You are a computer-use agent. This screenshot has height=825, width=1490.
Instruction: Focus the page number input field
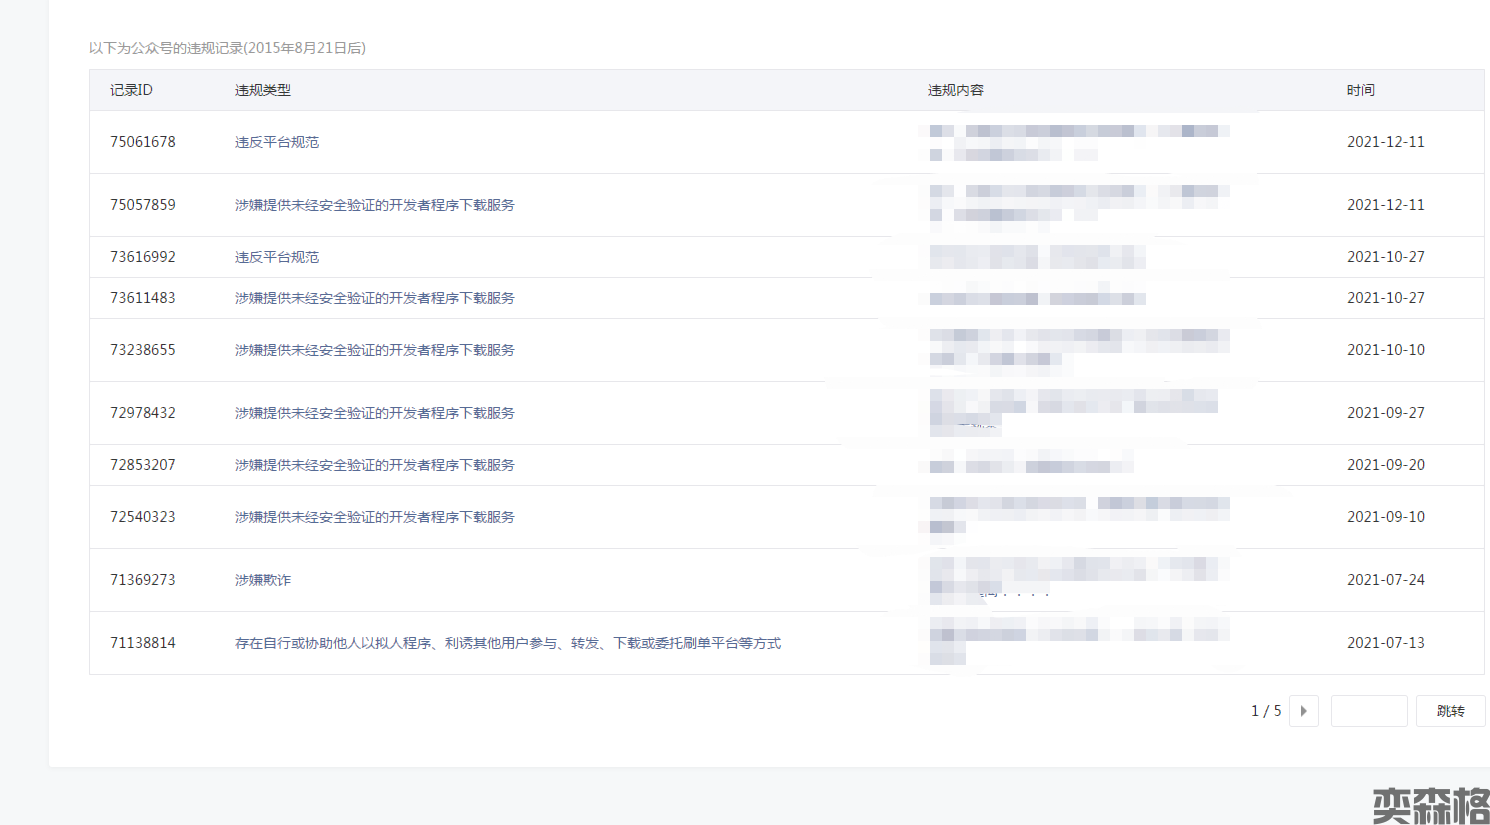point(1368,711)
